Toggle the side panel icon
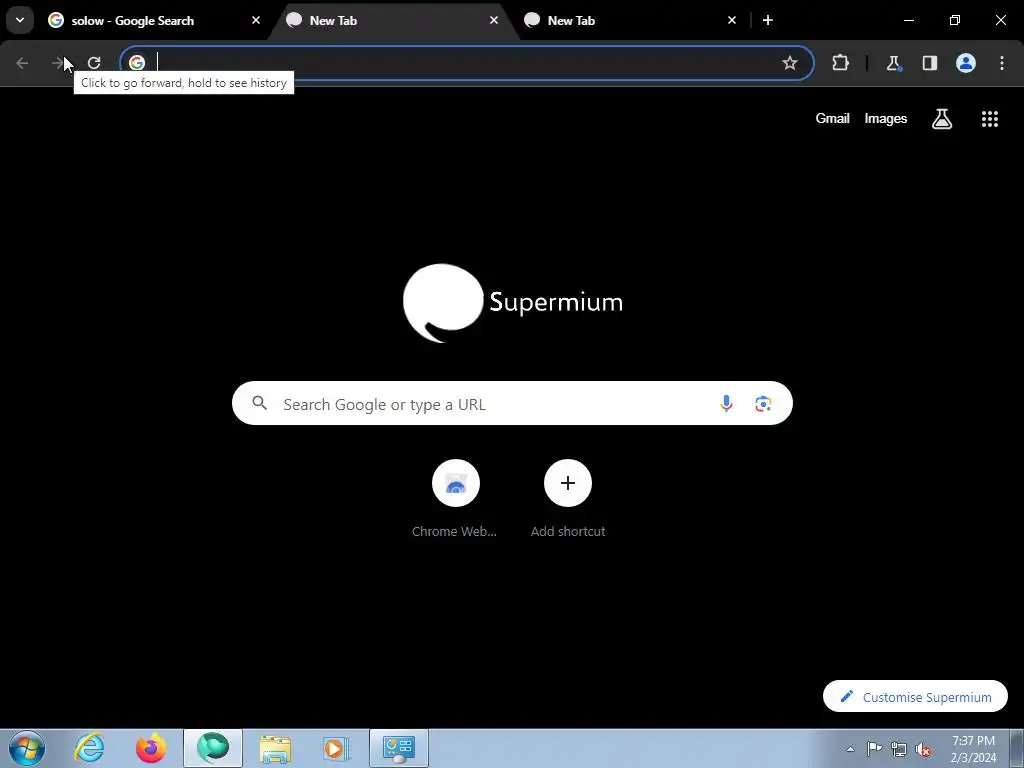This screenshot has height=768, width=1024. (929, 63)
